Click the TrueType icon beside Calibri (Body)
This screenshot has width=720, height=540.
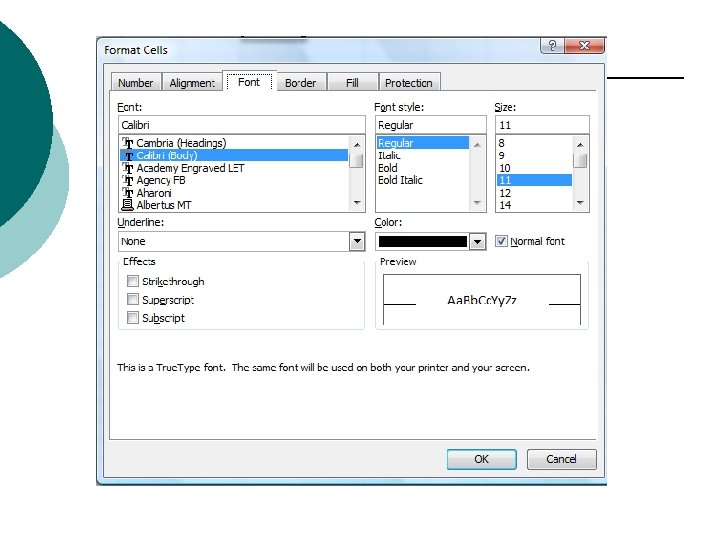(x=128, y=156)
